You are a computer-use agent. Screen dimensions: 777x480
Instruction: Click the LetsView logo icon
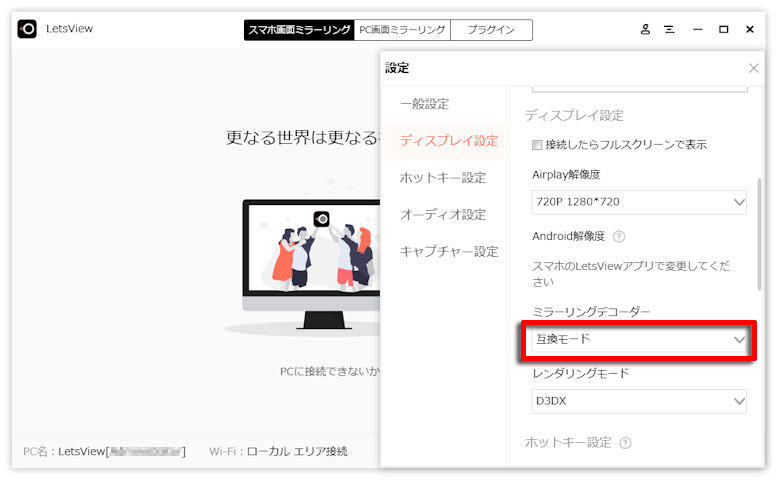click(x=27, y=29)
